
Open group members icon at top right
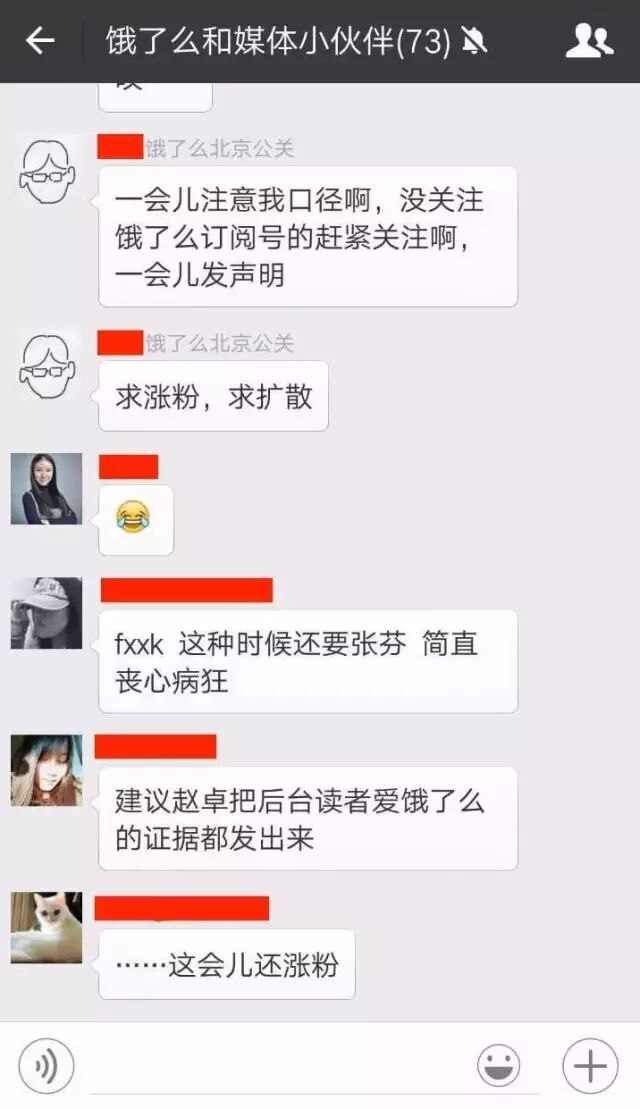[589, 40]
